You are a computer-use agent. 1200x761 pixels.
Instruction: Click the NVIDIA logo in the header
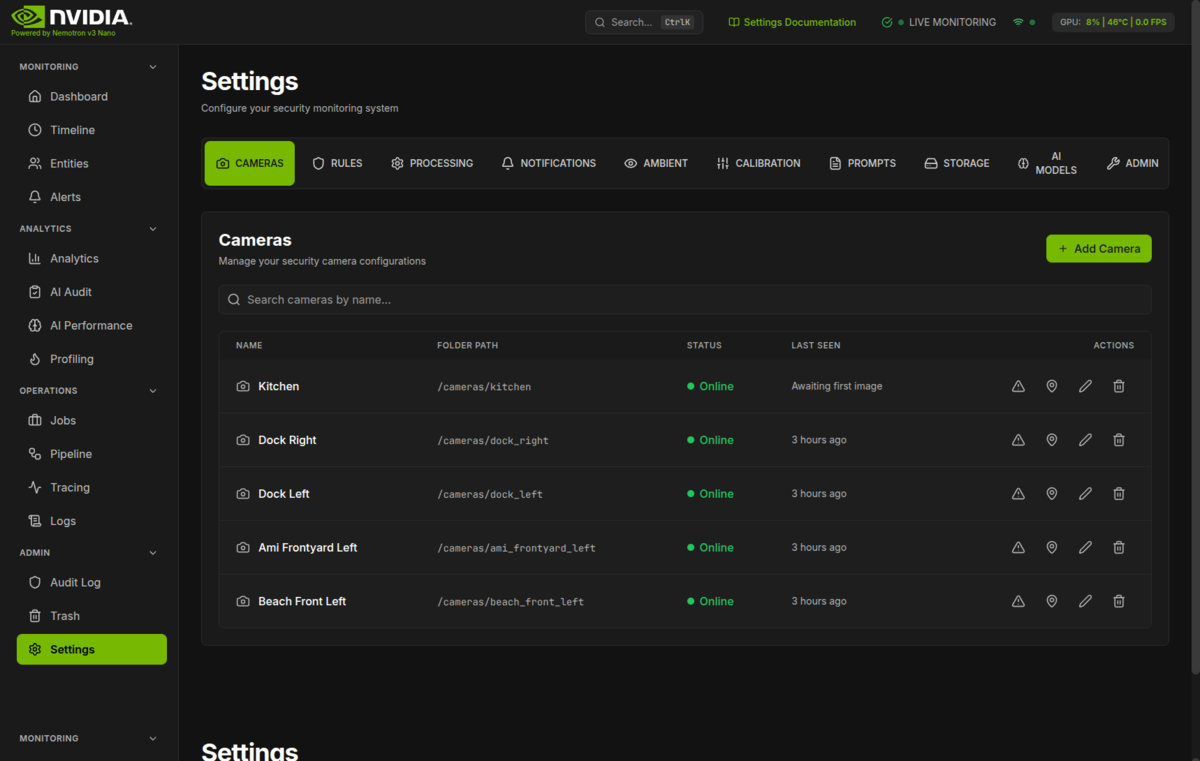(x=70, y=17)
